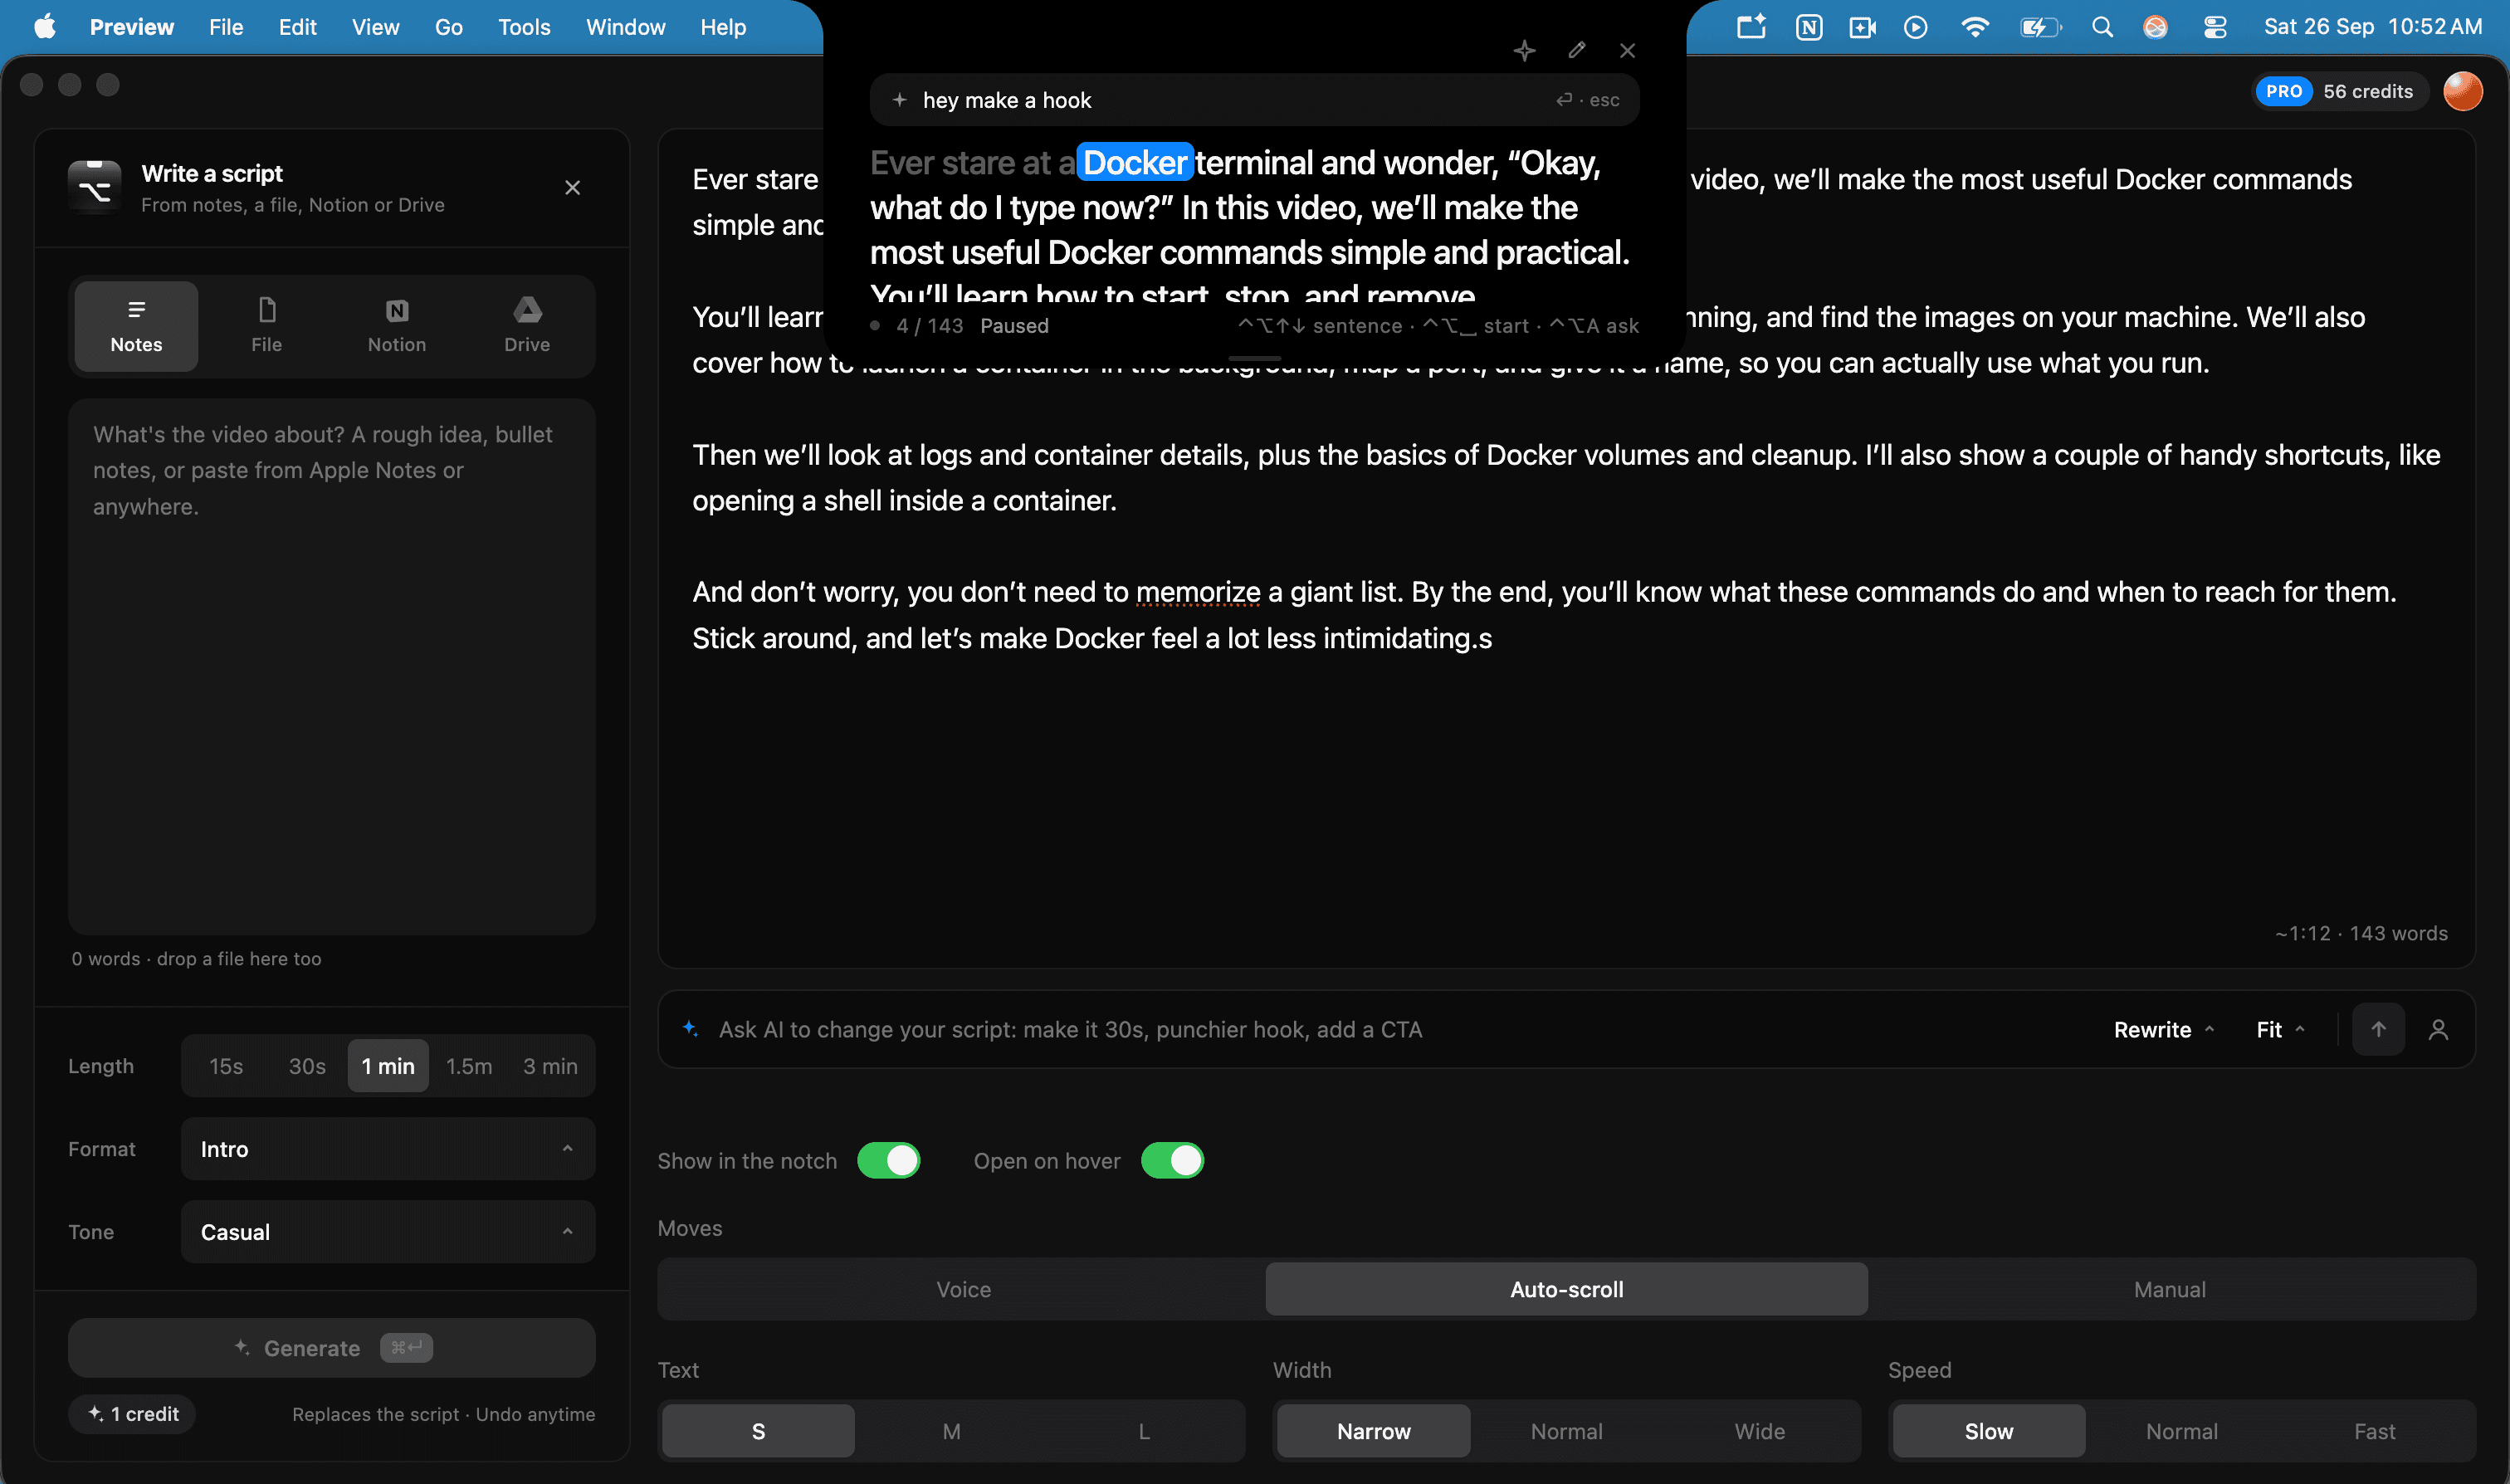2510x1484 pixels.
Task: Toggle Open on hover switch
Action: [x=1172, y=1161]
